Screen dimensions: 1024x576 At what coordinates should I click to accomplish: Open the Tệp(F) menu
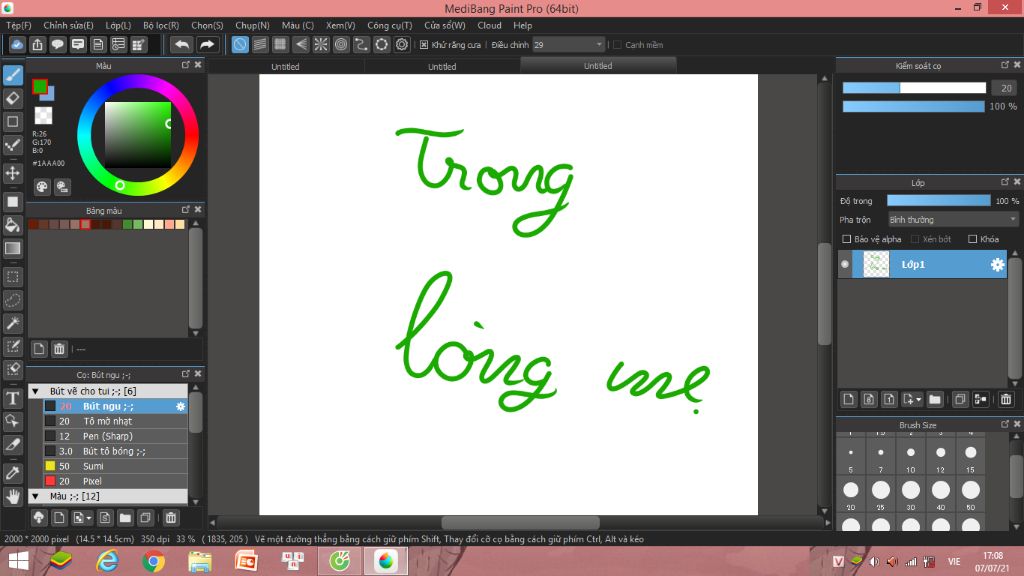click(18, 25)
